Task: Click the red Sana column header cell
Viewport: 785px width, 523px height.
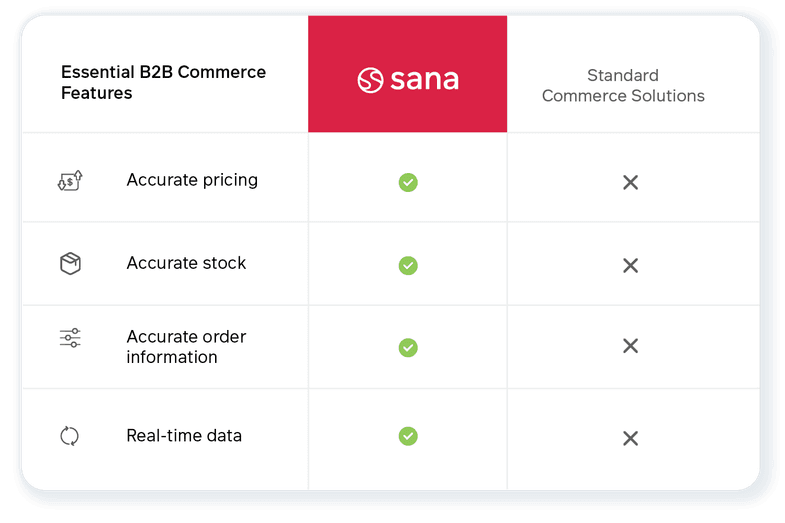Action: [x=408, y=74]
